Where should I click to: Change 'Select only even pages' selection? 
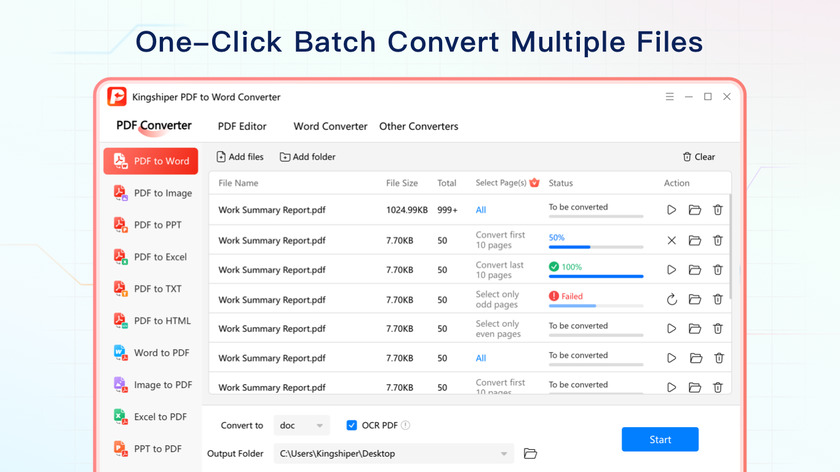[498, 329]
